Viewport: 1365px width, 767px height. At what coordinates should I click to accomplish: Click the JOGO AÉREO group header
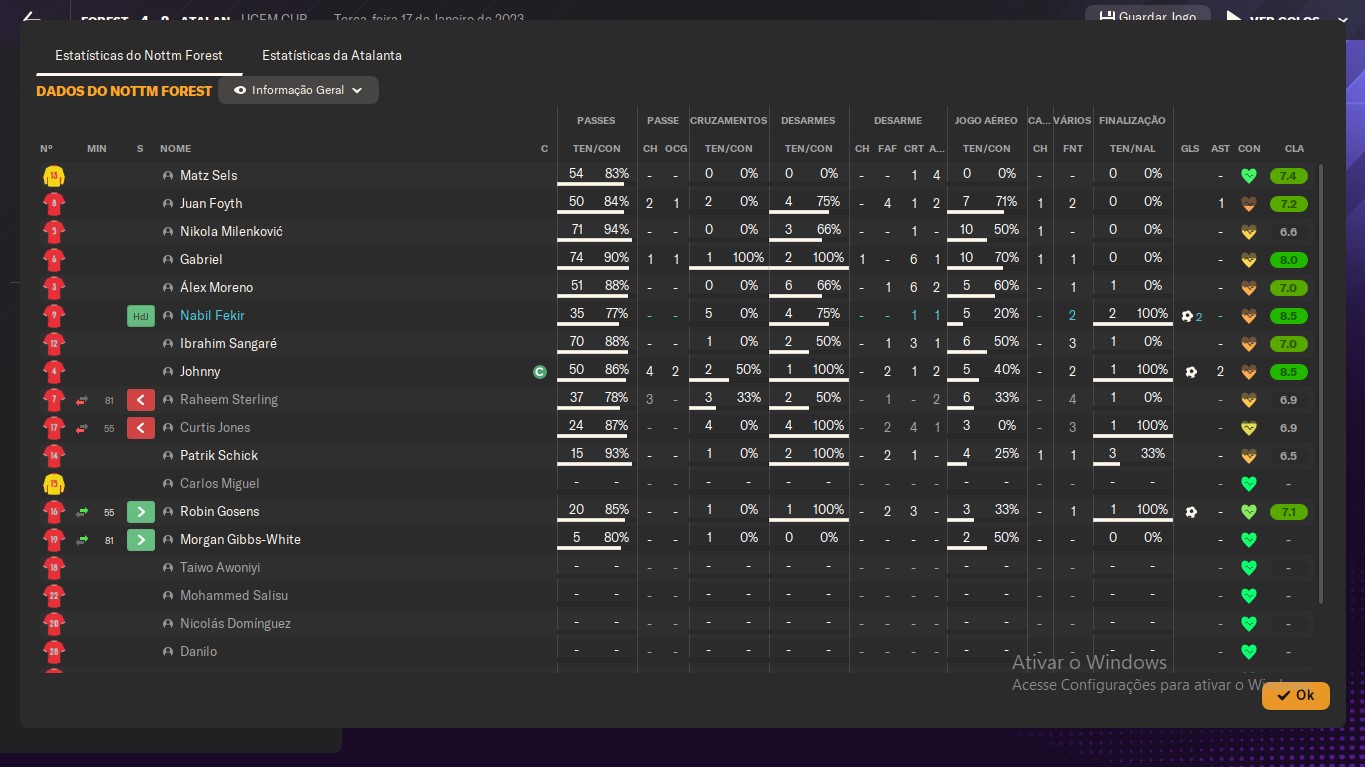pyautogui.click(x=986, y=121)
